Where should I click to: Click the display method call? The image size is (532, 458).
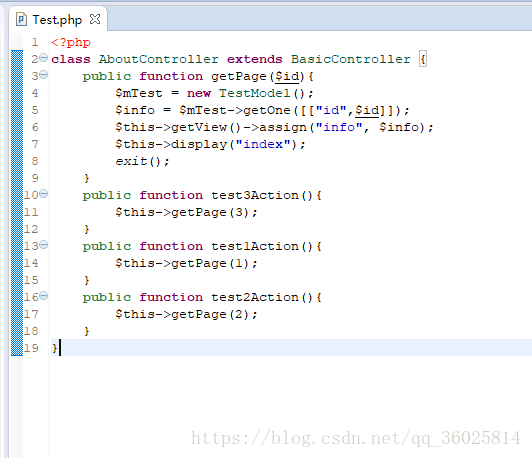199,145
